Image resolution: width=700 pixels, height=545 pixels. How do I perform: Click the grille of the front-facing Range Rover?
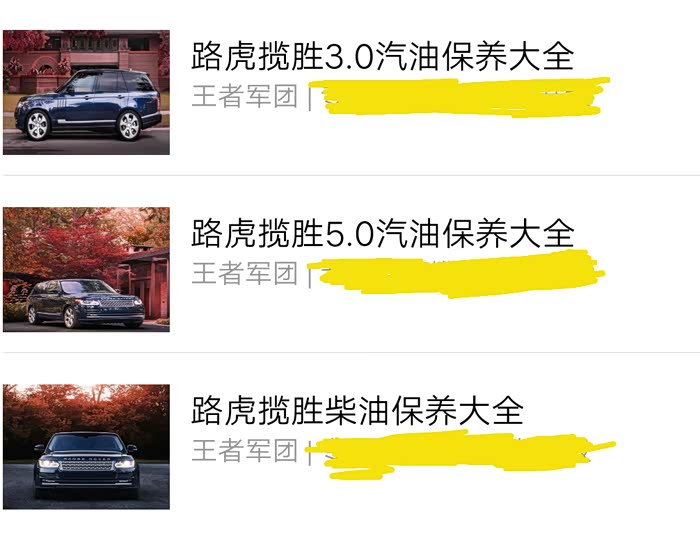click(x=86, y=466)
